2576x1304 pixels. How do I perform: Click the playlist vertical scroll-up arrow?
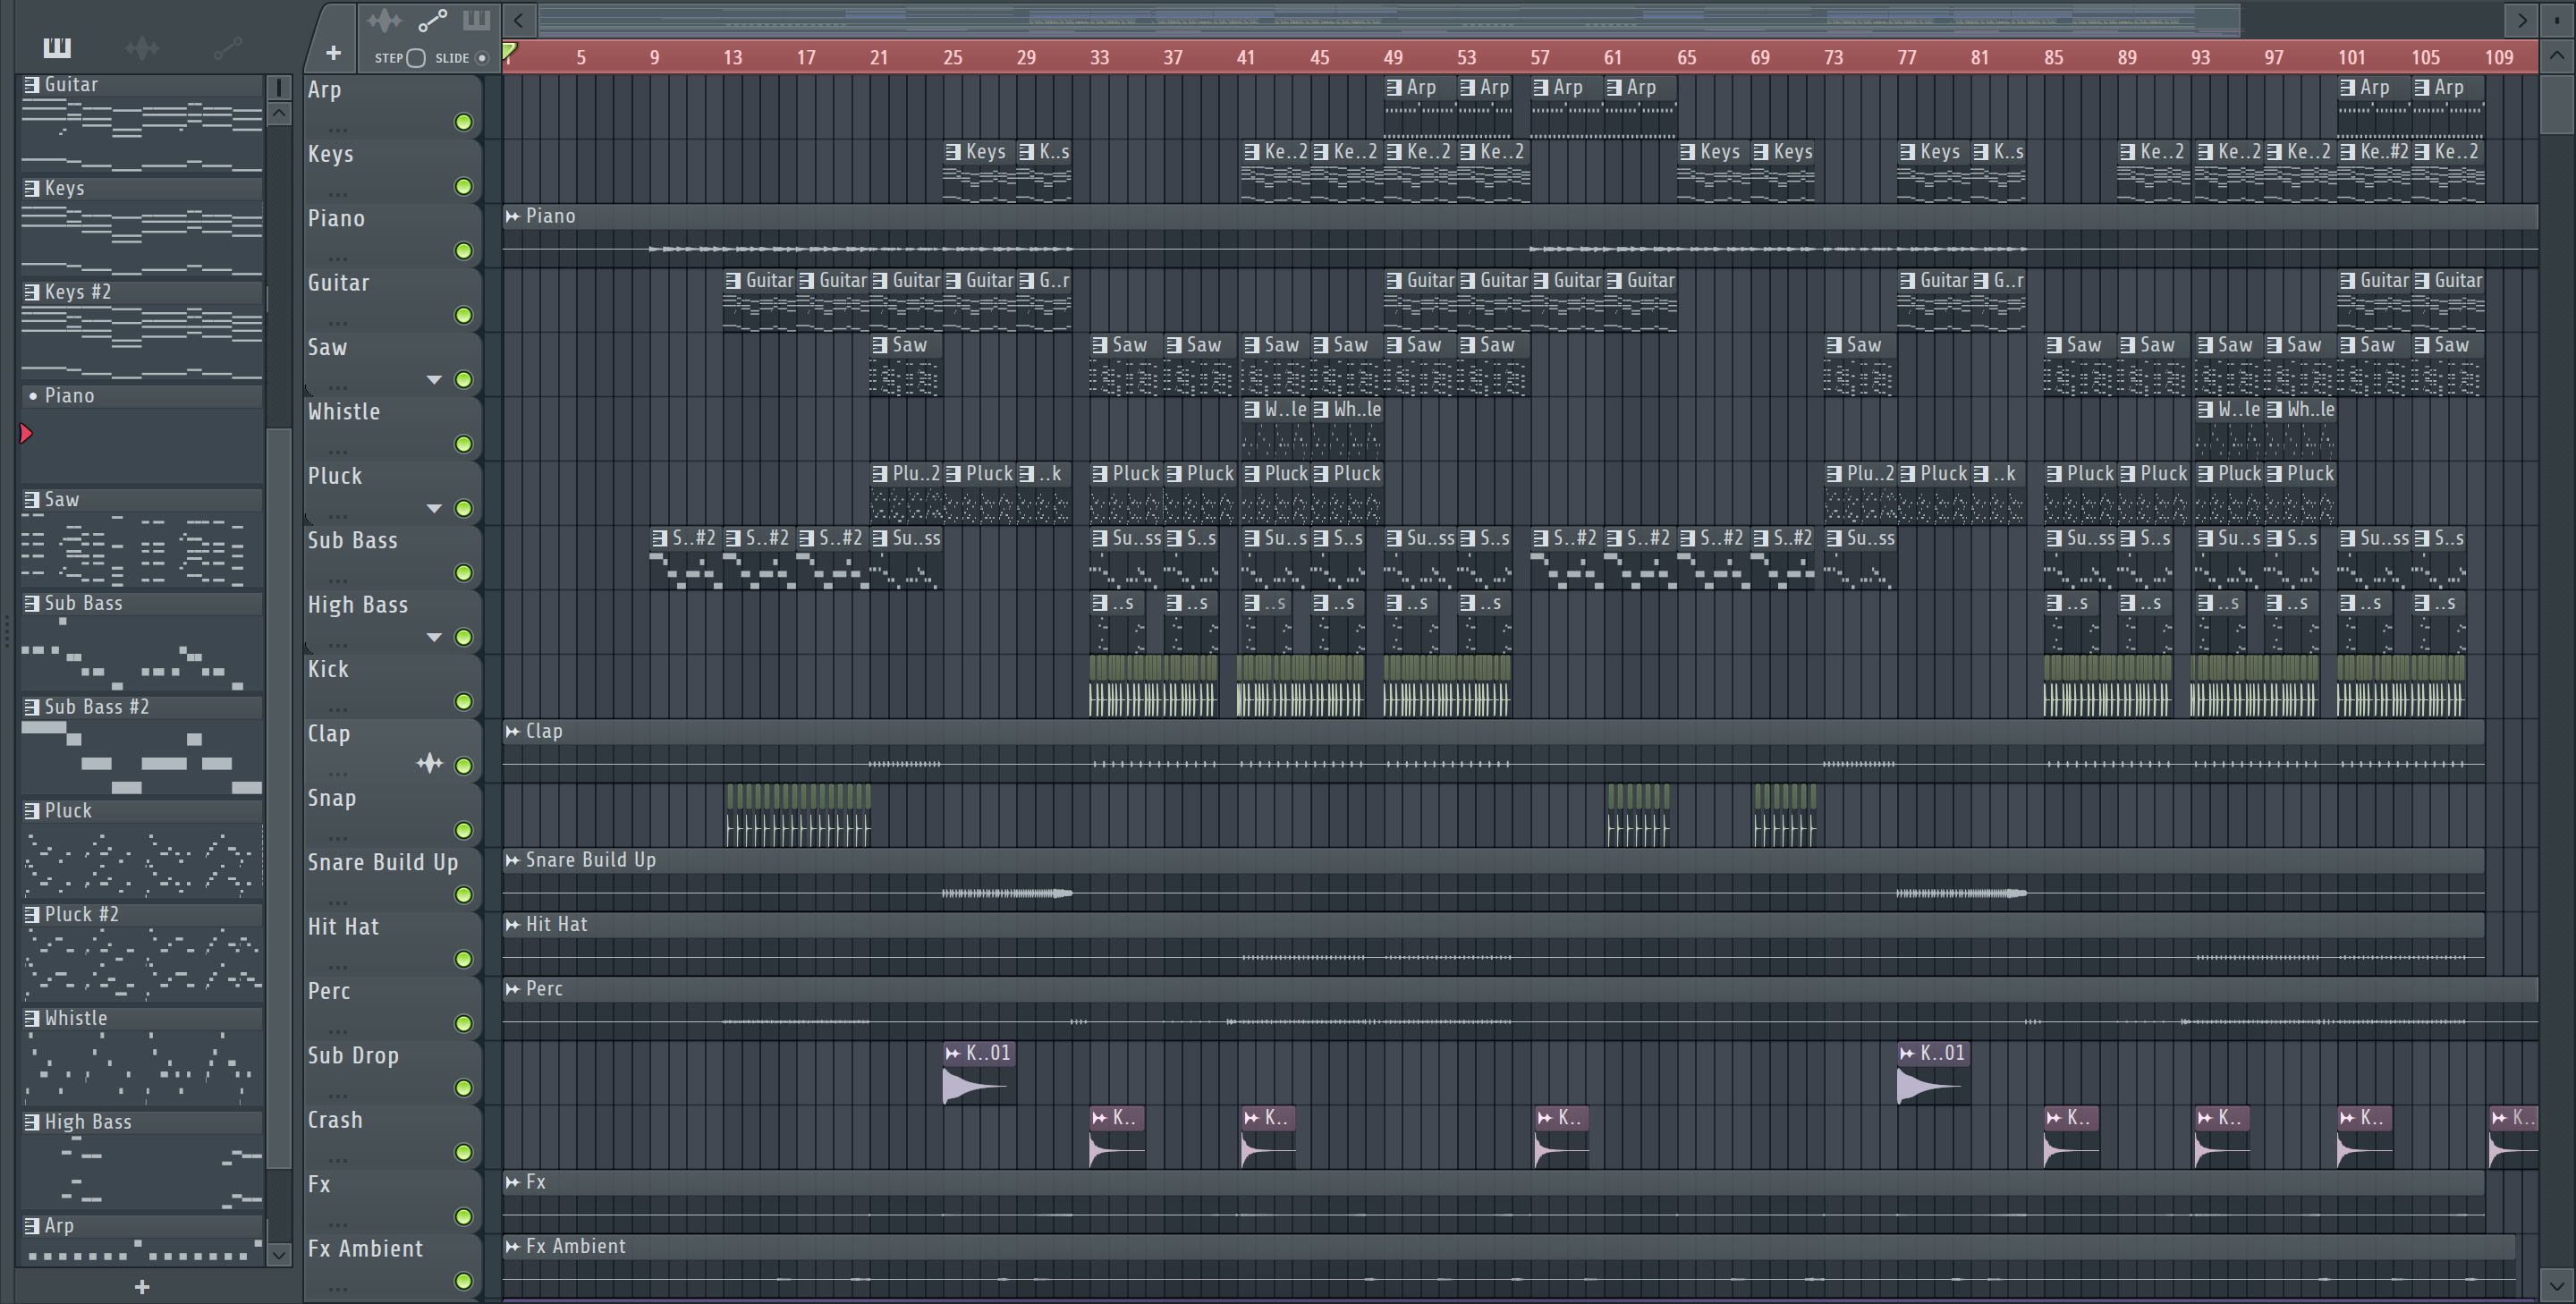pos(2558,57)
